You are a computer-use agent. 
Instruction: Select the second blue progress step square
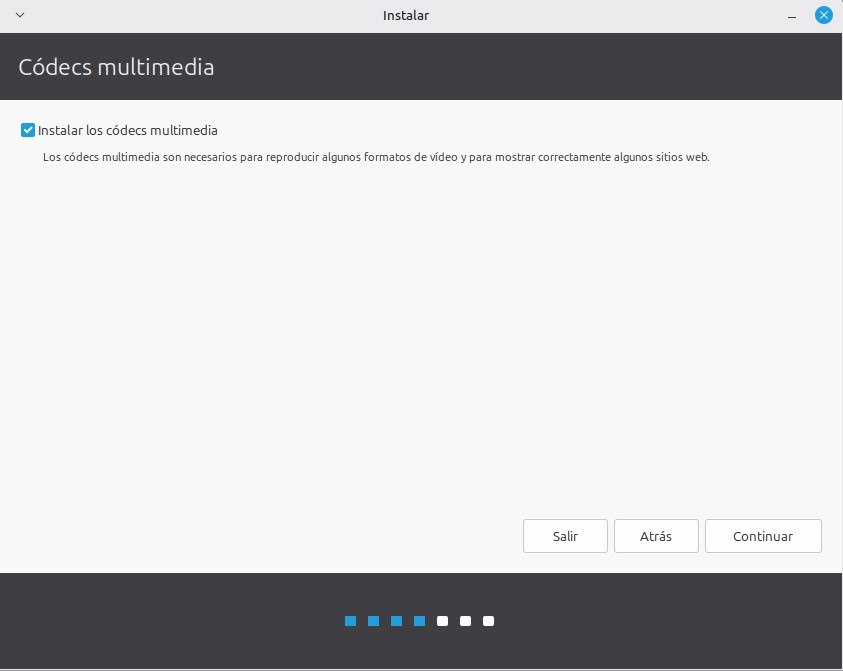(x=374, y=621)
